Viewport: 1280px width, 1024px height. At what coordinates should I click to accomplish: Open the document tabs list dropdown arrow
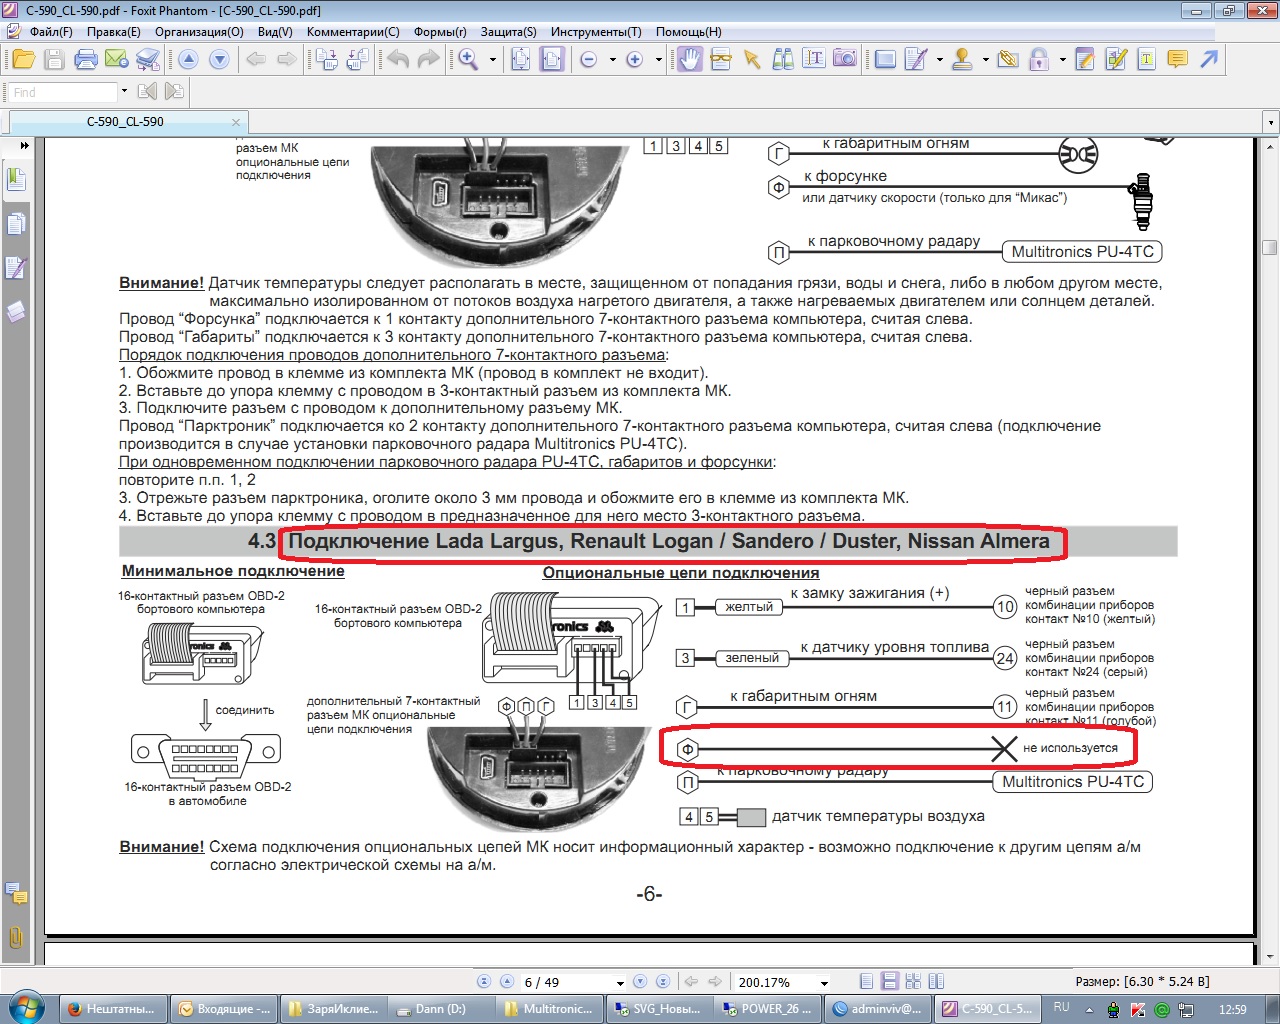coord(1271,123)
